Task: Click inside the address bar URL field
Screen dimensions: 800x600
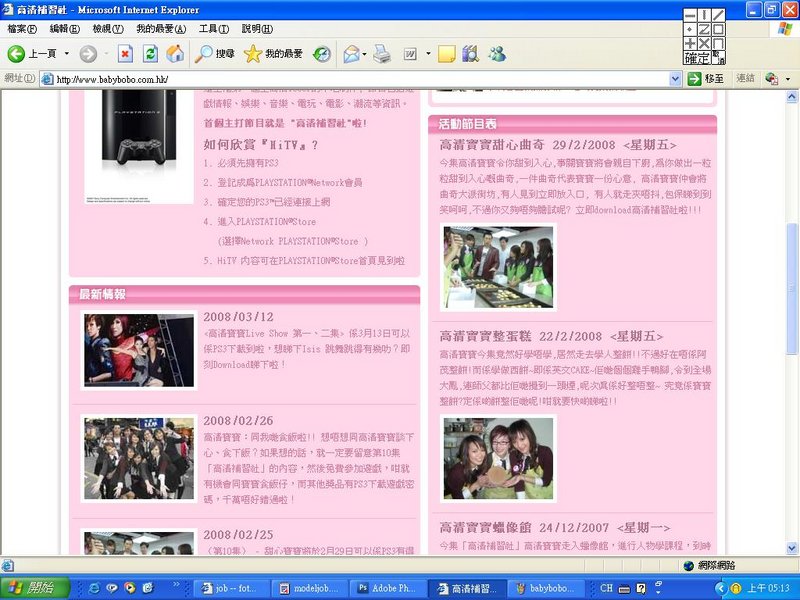Action: [x=350, y=78]
